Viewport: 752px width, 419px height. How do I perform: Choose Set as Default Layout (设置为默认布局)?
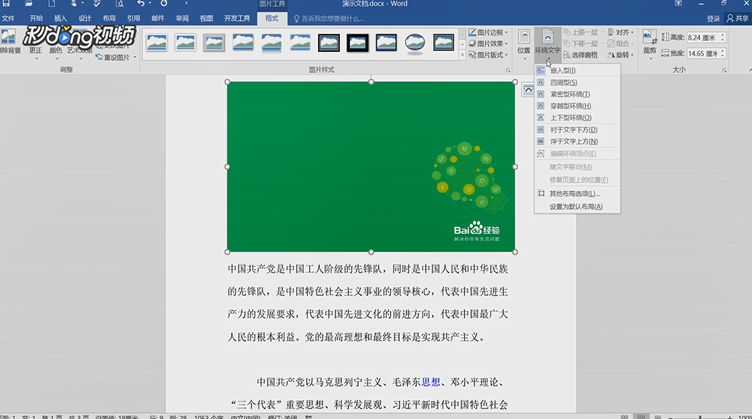[577, 207]
